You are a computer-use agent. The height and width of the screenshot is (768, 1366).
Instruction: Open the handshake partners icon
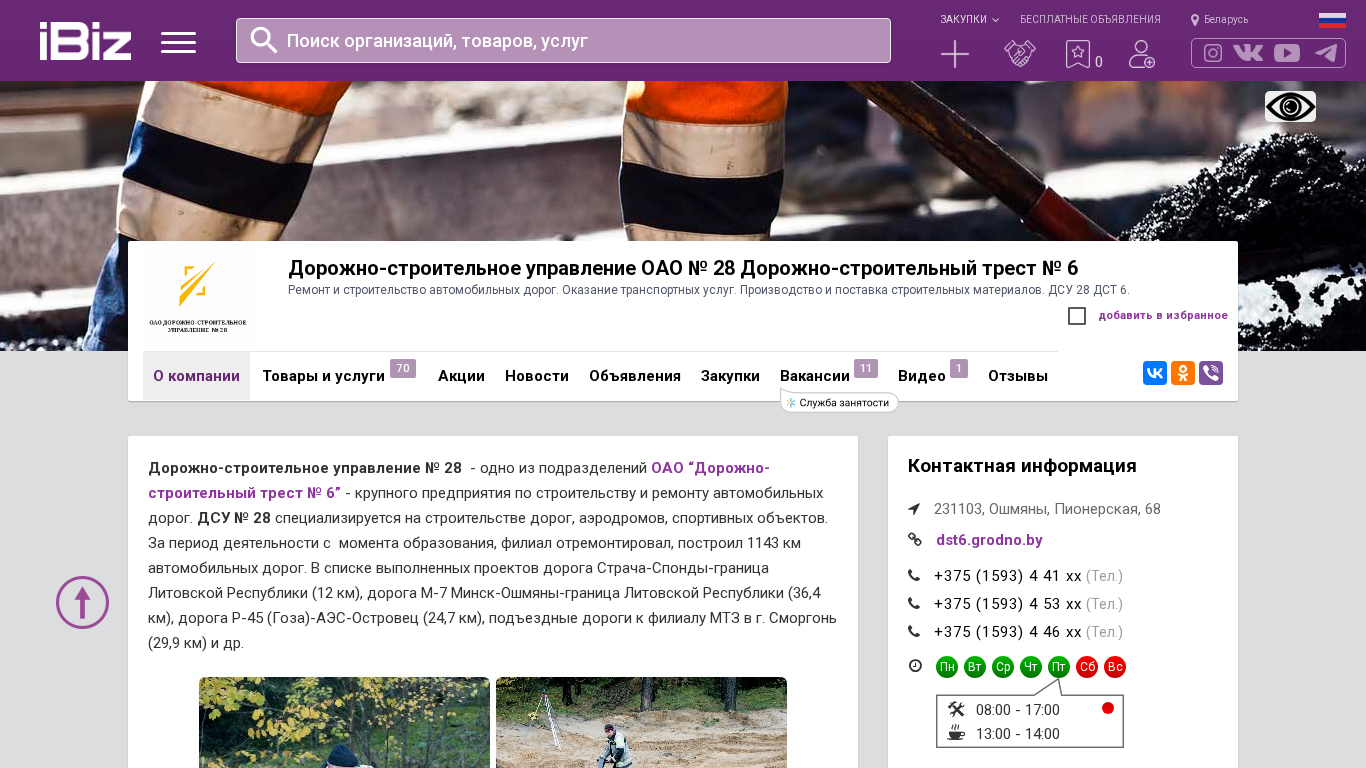tap(1020, 54)
